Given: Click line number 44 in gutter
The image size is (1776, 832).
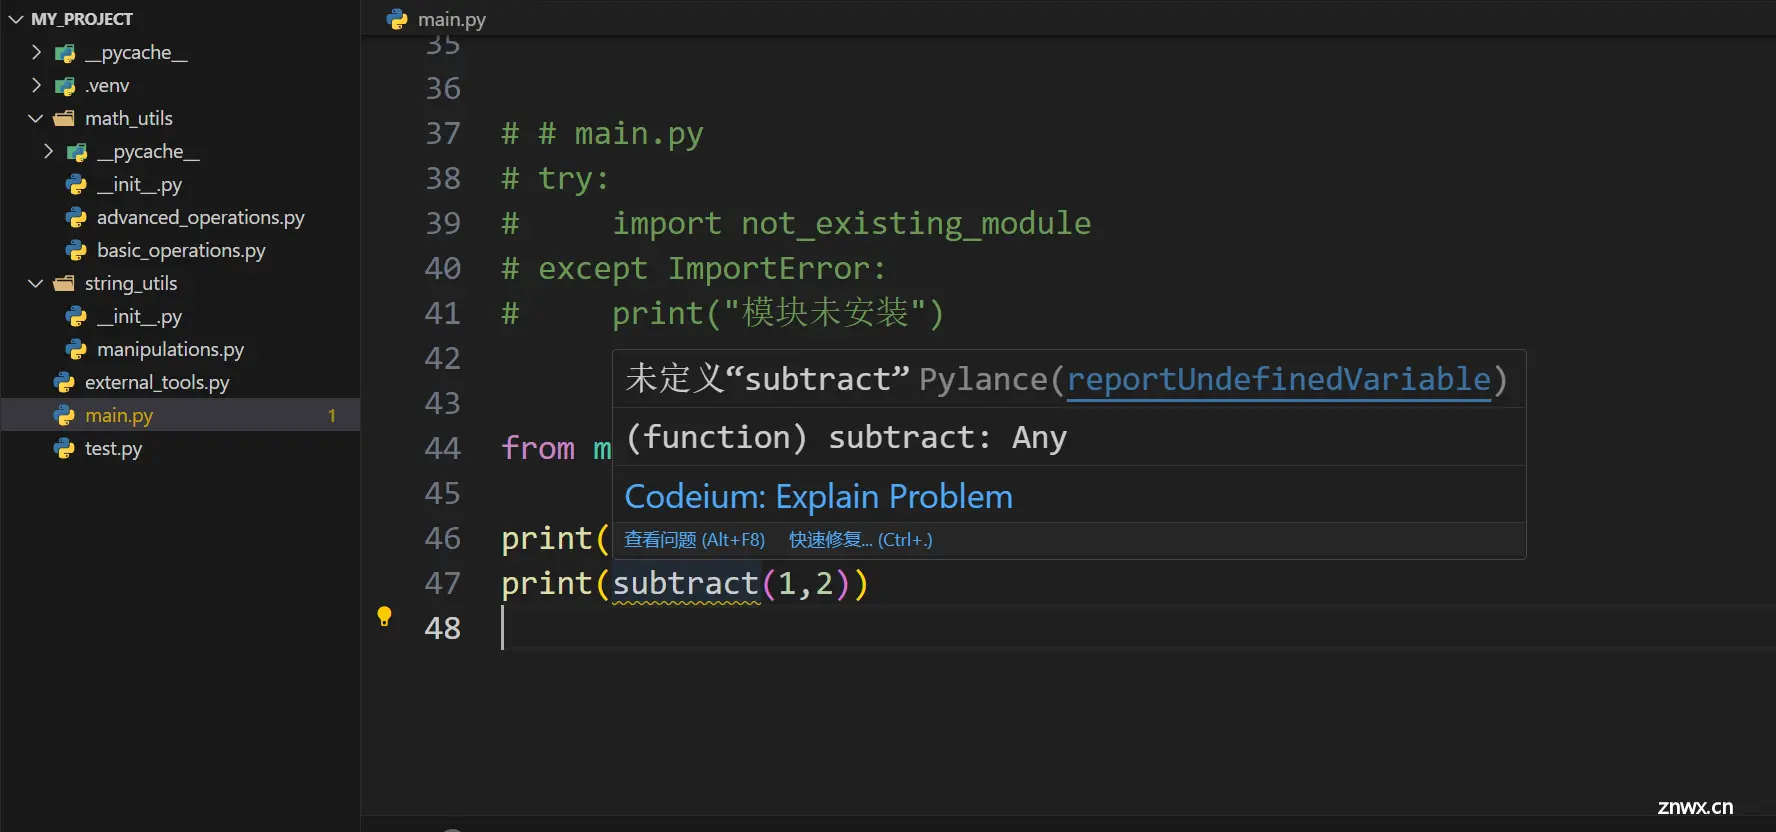Looking at the screenshot, I should tap(442, 448).
